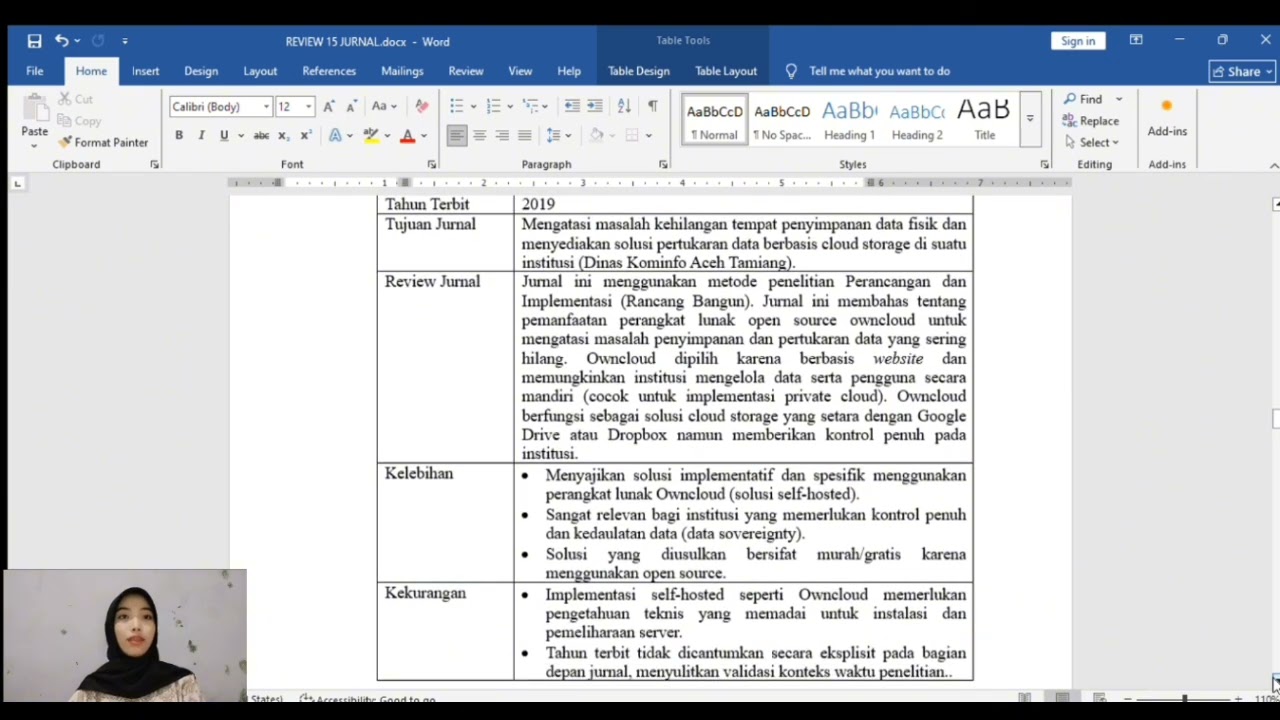Click the Save icon in the Quick Access Toolbar
1280x720 pixels.
click(34, 41)
